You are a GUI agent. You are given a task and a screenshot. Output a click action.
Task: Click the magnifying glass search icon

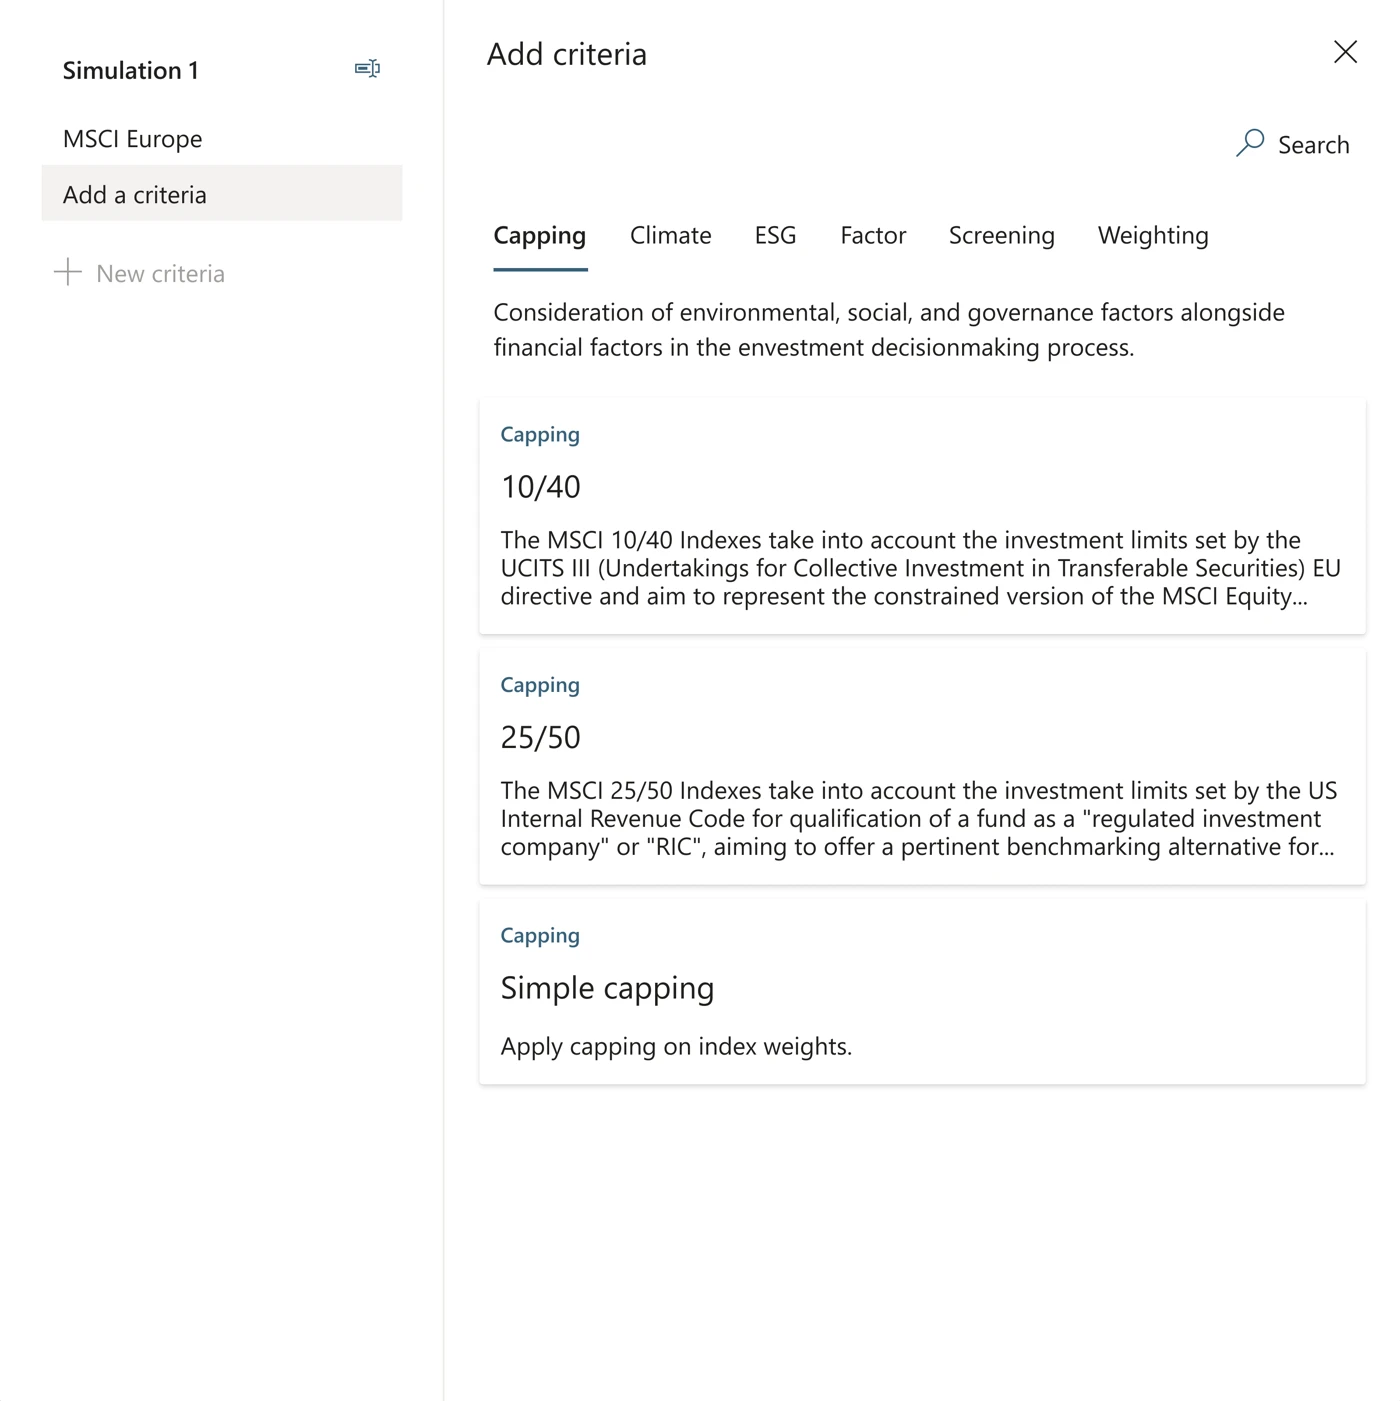coord(1250,143)
